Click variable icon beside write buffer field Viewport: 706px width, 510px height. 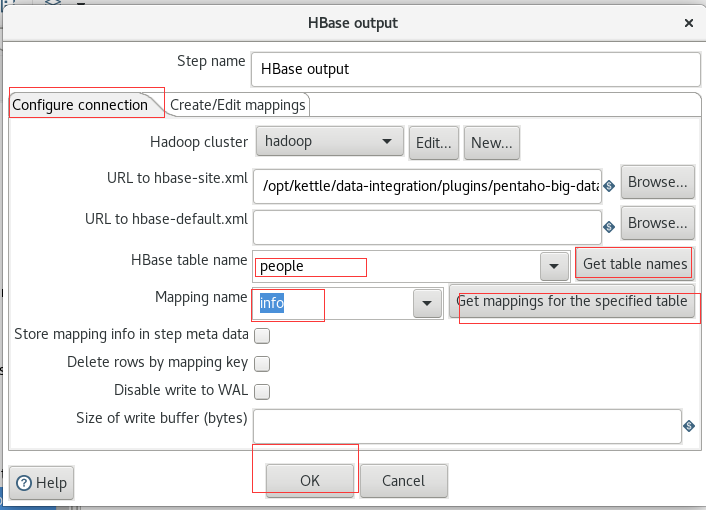[689, 426]
